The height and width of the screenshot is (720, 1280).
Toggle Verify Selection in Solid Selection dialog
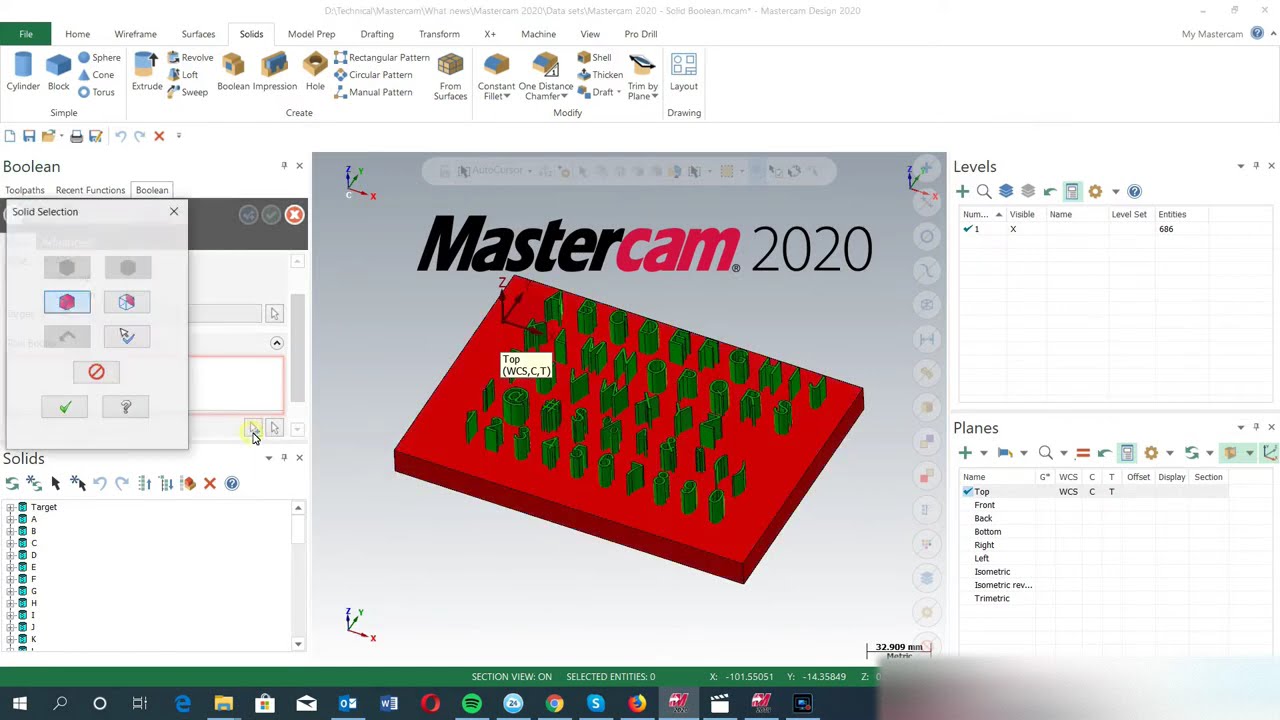[x=127, y=336]
